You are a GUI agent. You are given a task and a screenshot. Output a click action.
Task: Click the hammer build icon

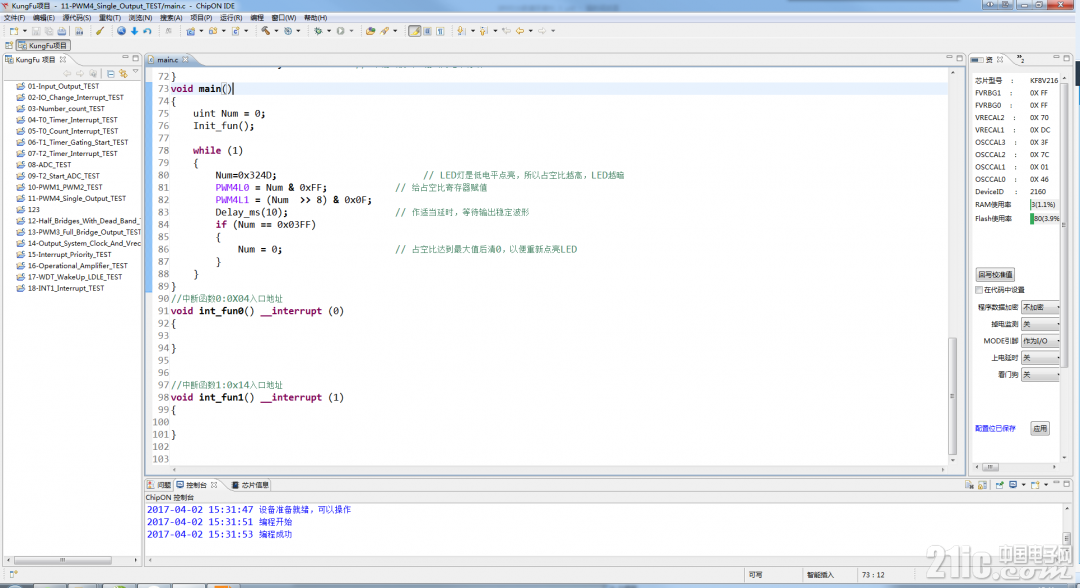265,31
